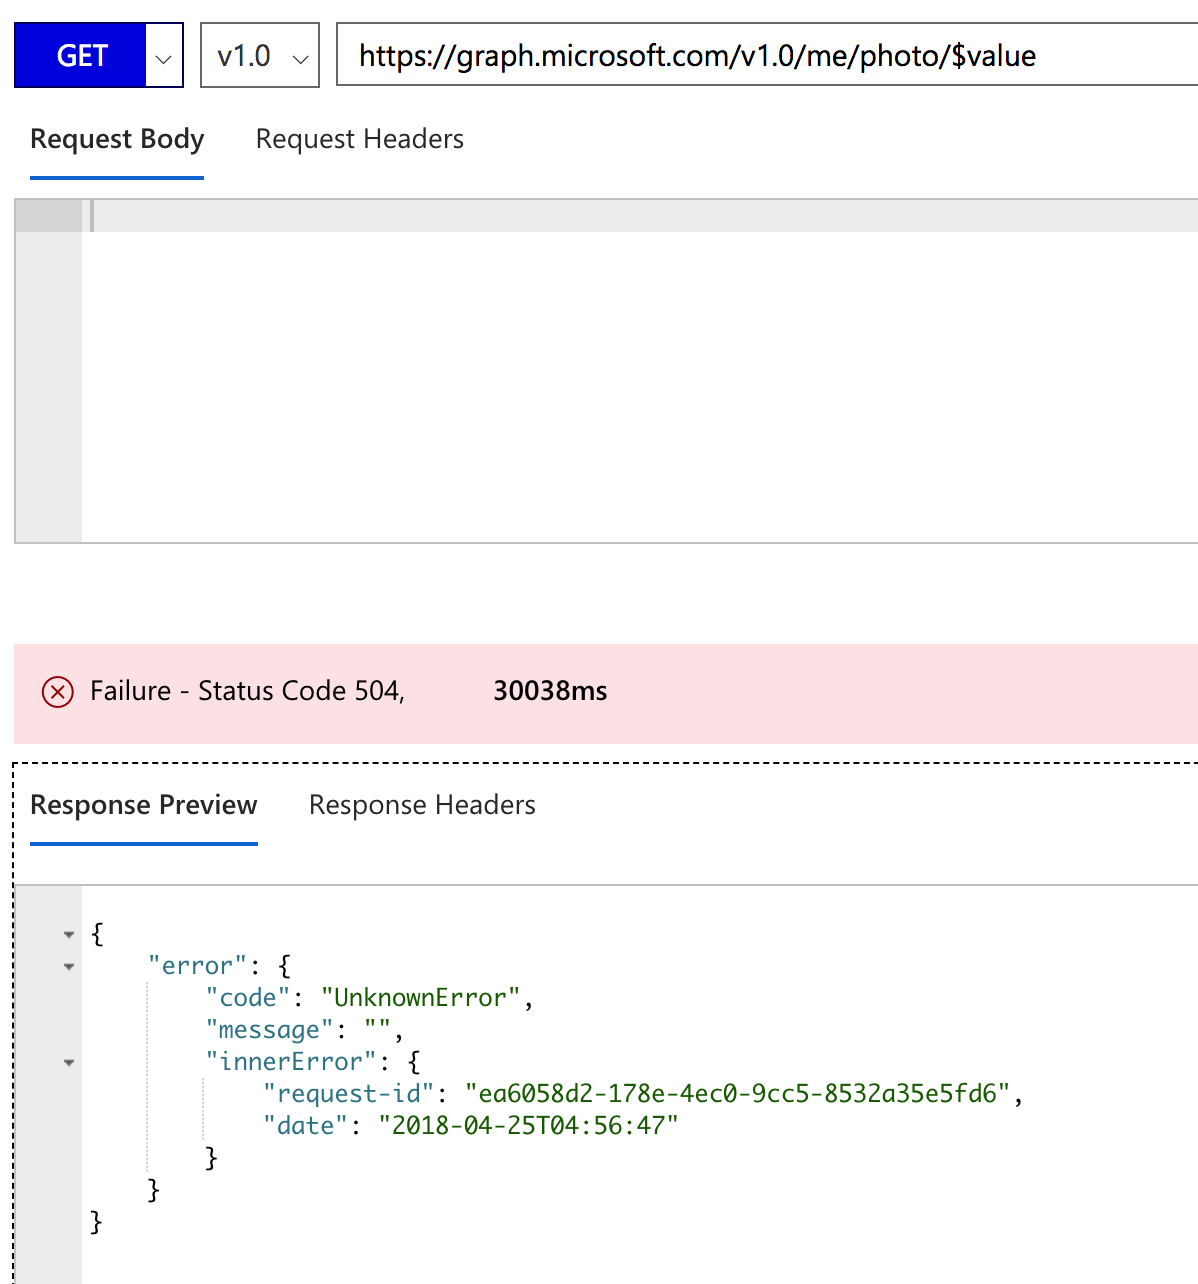Screen dimensions: 1198x1284
Task: Click the 30038ms response time
Action: [550, 691]
